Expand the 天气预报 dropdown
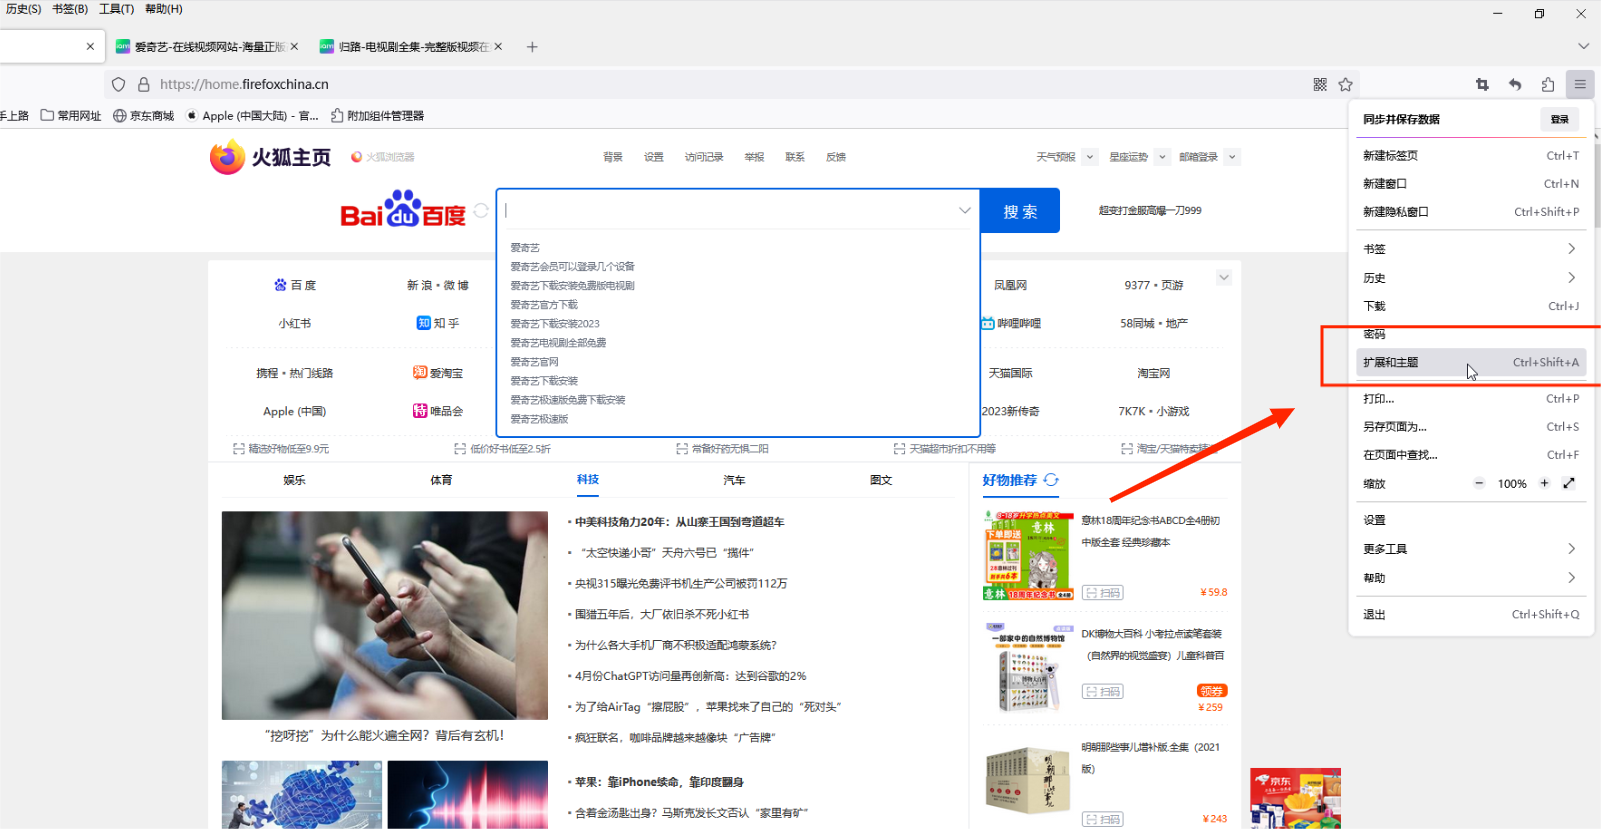This screenshot has height=829, width=1601. (1090, 157)
